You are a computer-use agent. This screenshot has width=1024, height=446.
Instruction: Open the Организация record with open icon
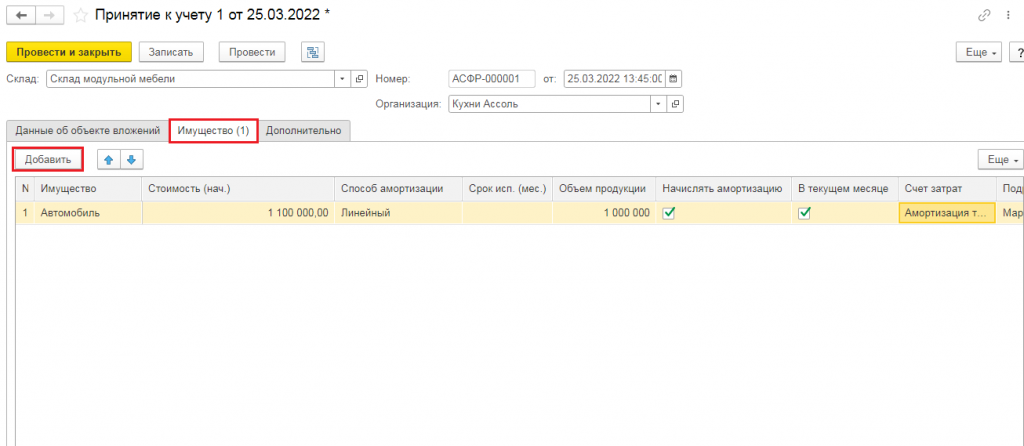[x=675, y=104]
